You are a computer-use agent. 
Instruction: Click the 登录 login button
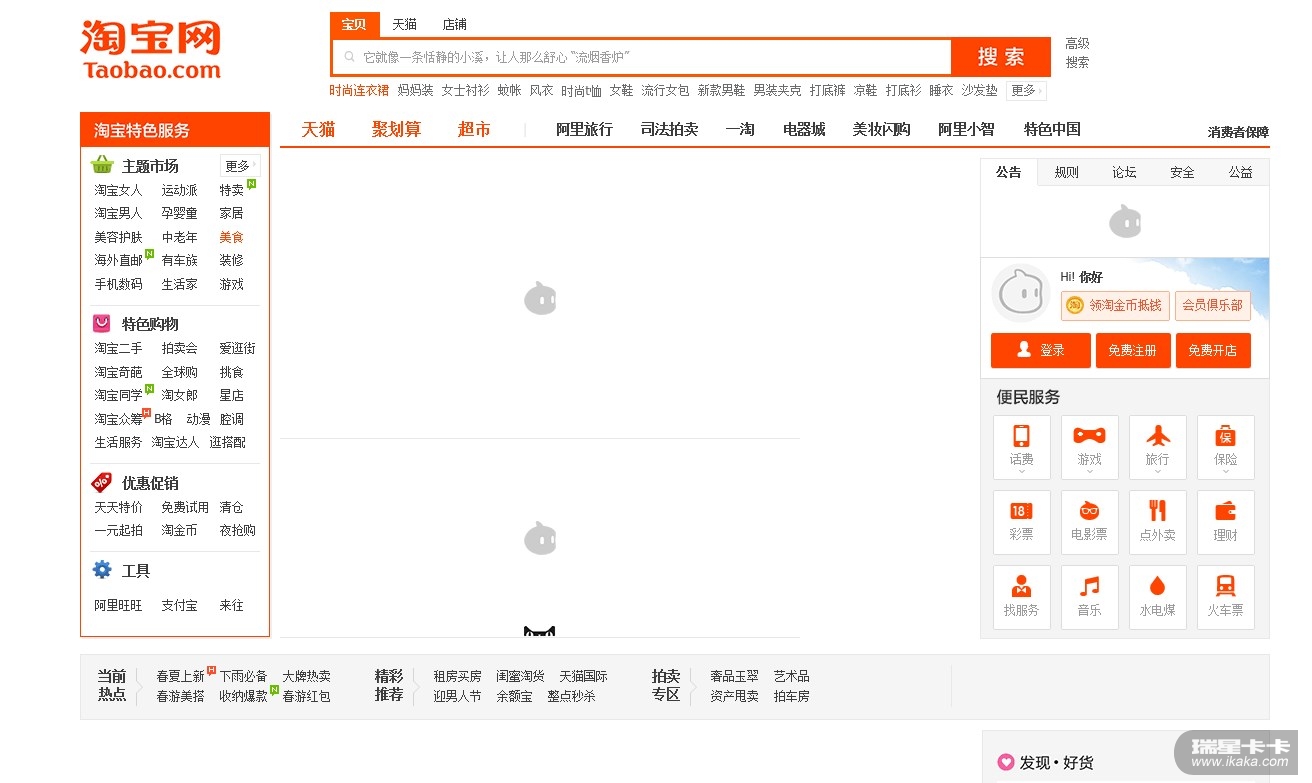[x=1040, y=350]
